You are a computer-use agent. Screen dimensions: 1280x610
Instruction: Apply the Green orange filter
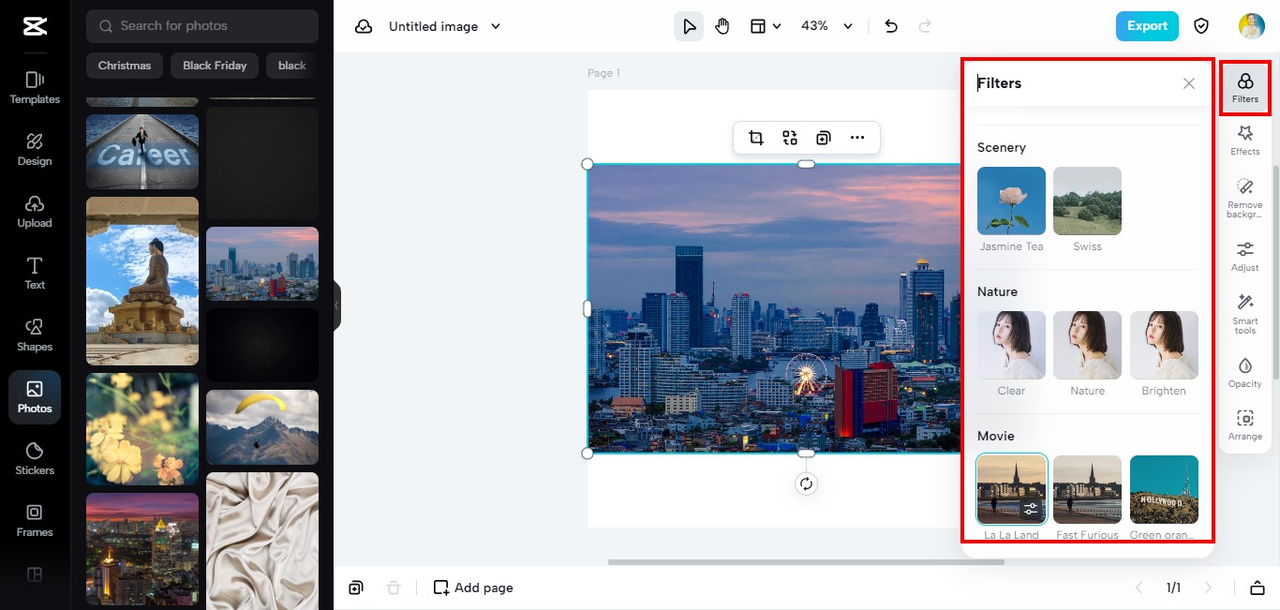click(x=1164, y=489)
